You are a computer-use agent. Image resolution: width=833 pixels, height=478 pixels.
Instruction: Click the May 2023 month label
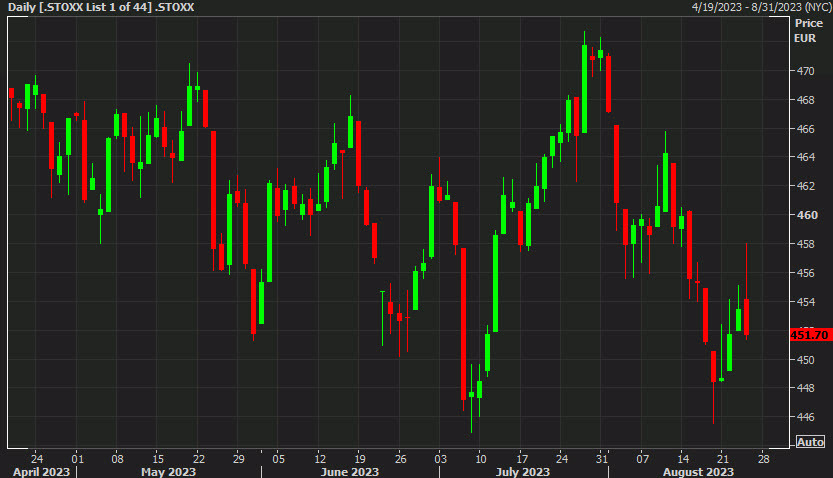click(x=168, y=472)
